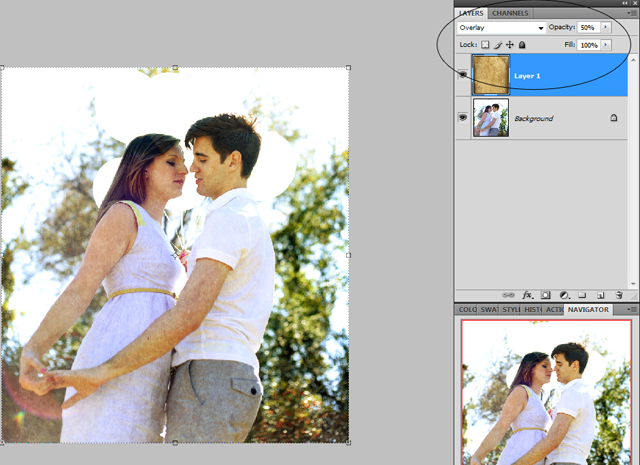Click the right-middle transform handle on canvas
640x465 pixels.
[348, 255]
